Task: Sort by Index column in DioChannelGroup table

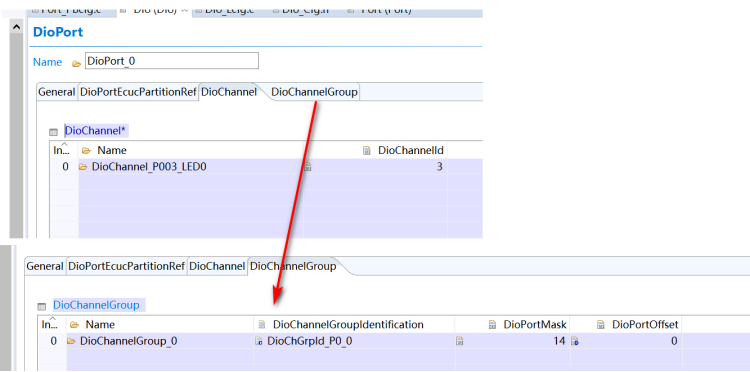Action: pyautogui.click(x=52, y=324)
